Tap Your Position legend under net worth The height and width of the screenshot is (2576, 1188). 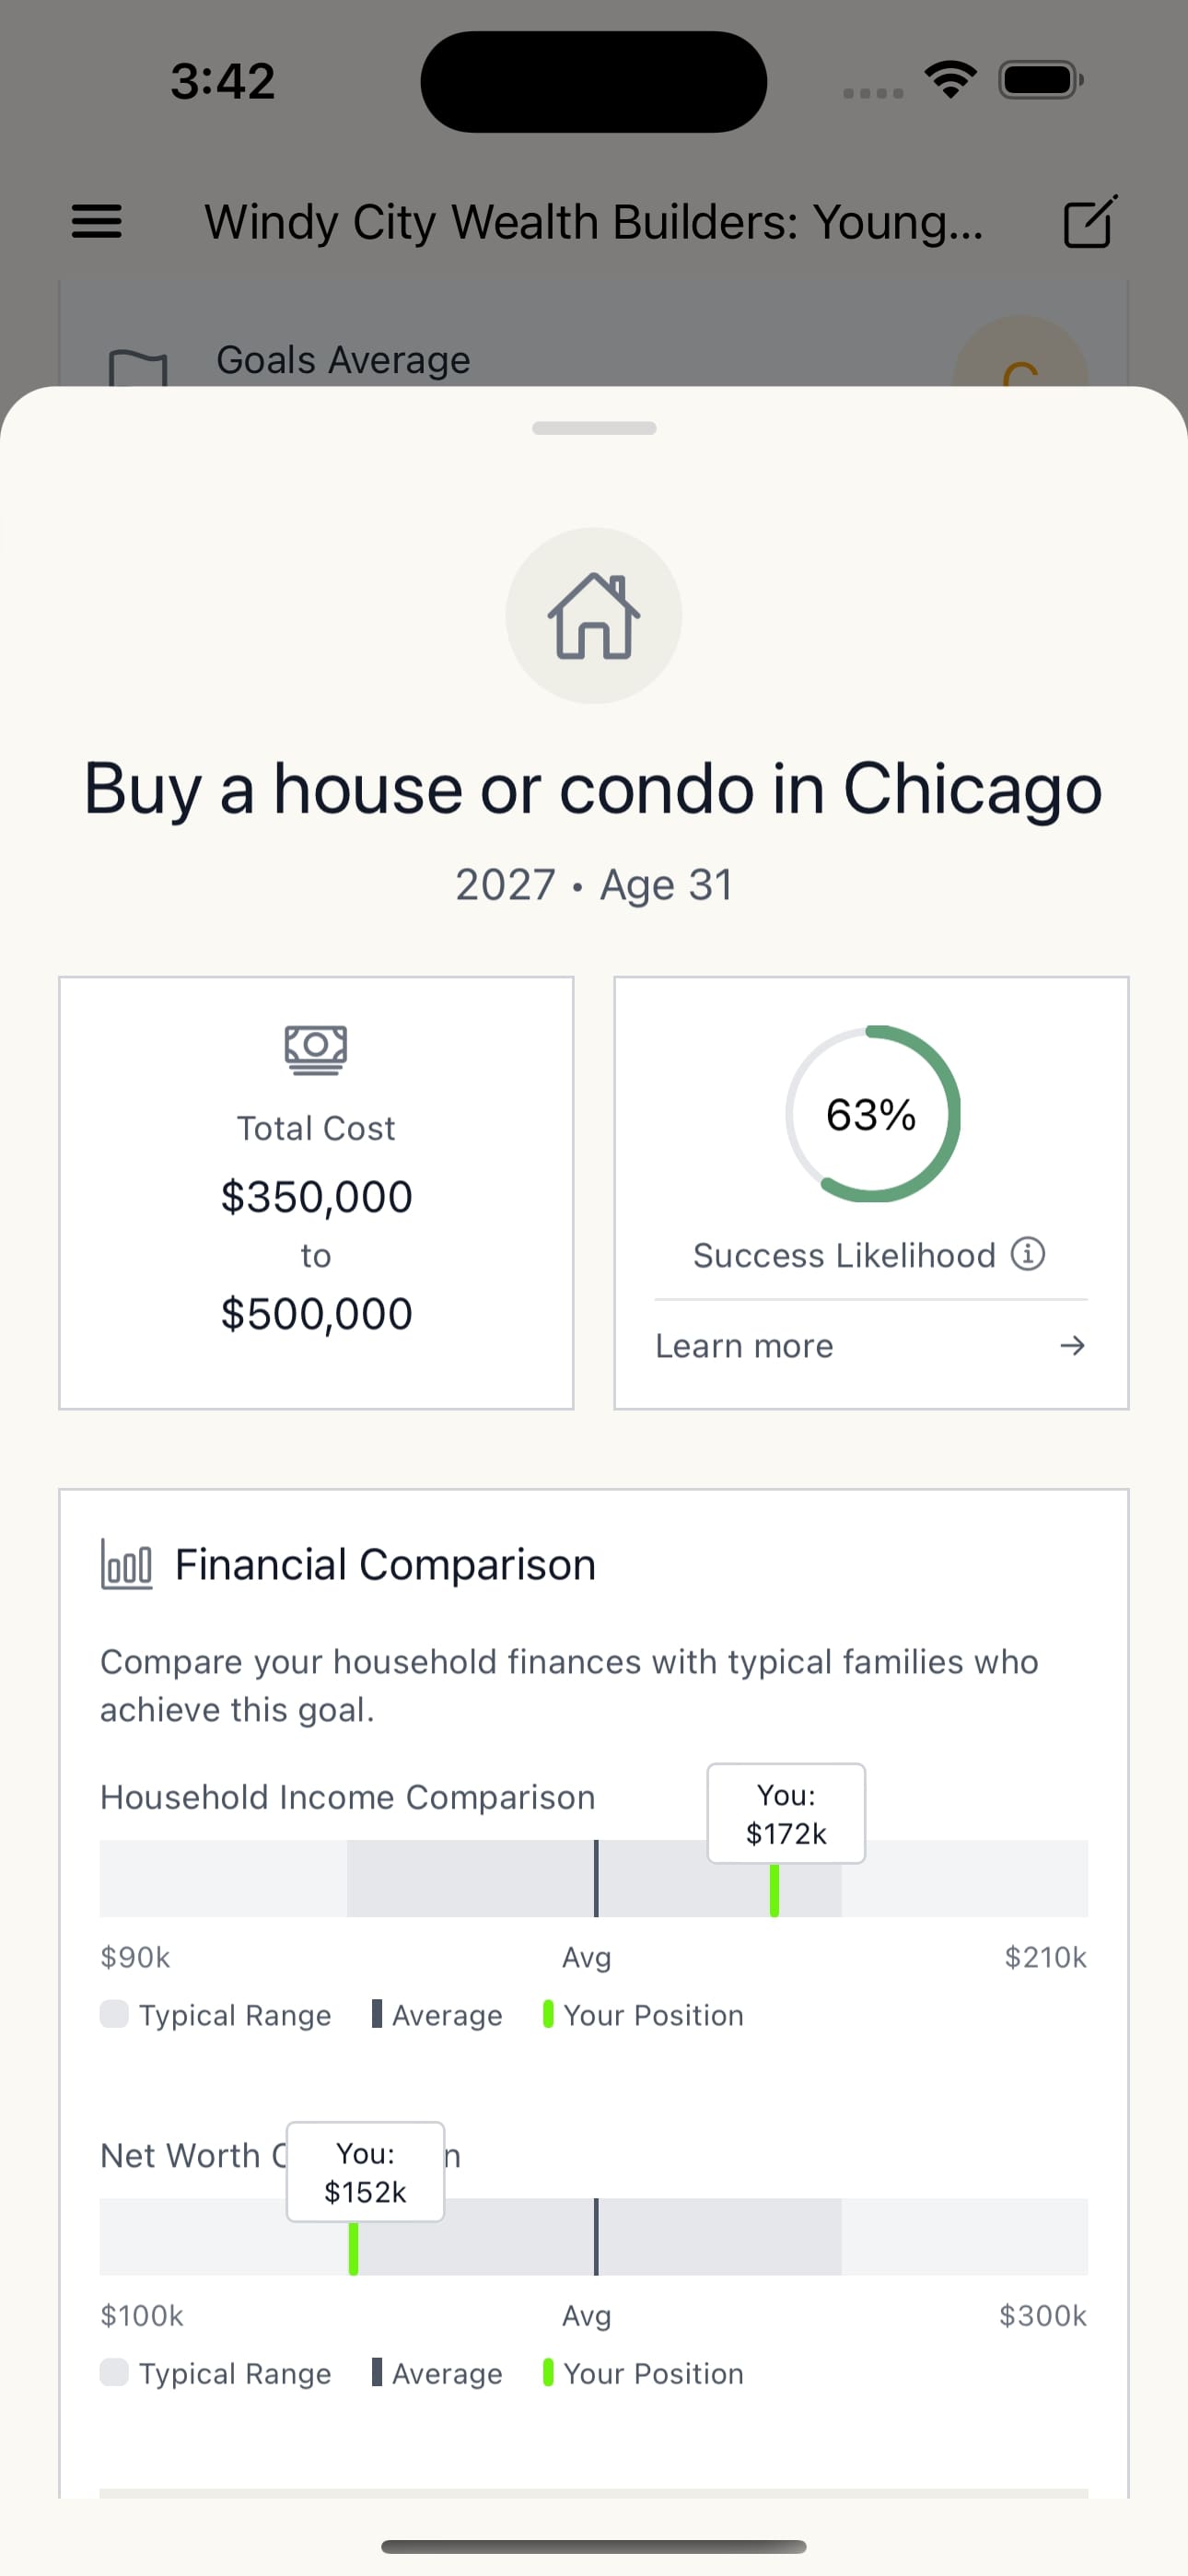click(x=643, y=2373)
